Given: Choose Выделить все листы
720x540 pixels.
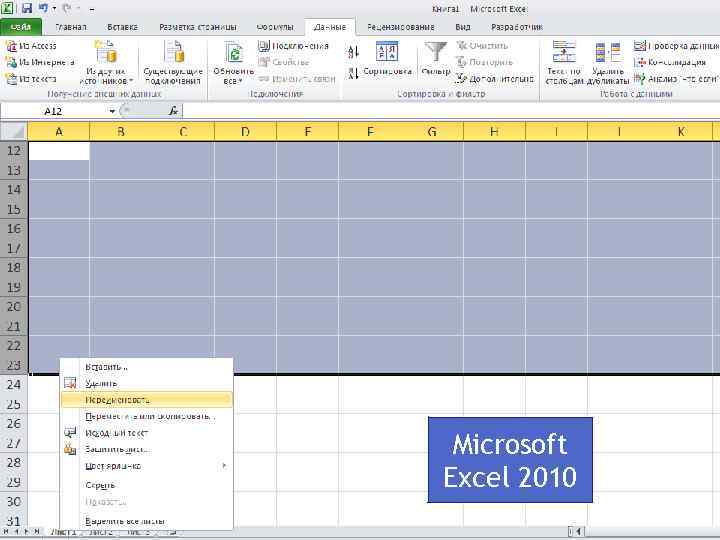Looking at the screenshot, I should (x=146, y=521).
